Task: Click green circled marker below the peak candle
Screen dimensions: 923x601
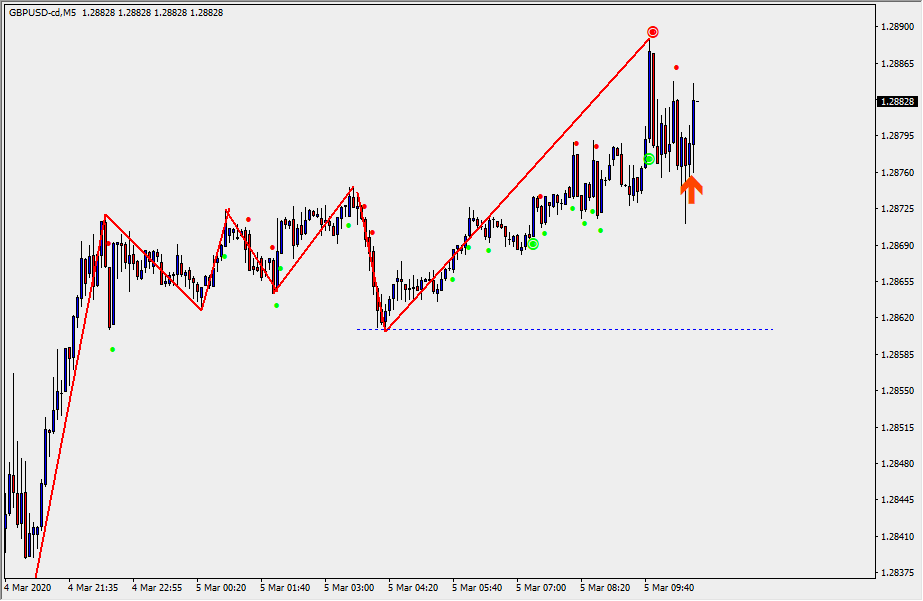Action: [649, 159]
